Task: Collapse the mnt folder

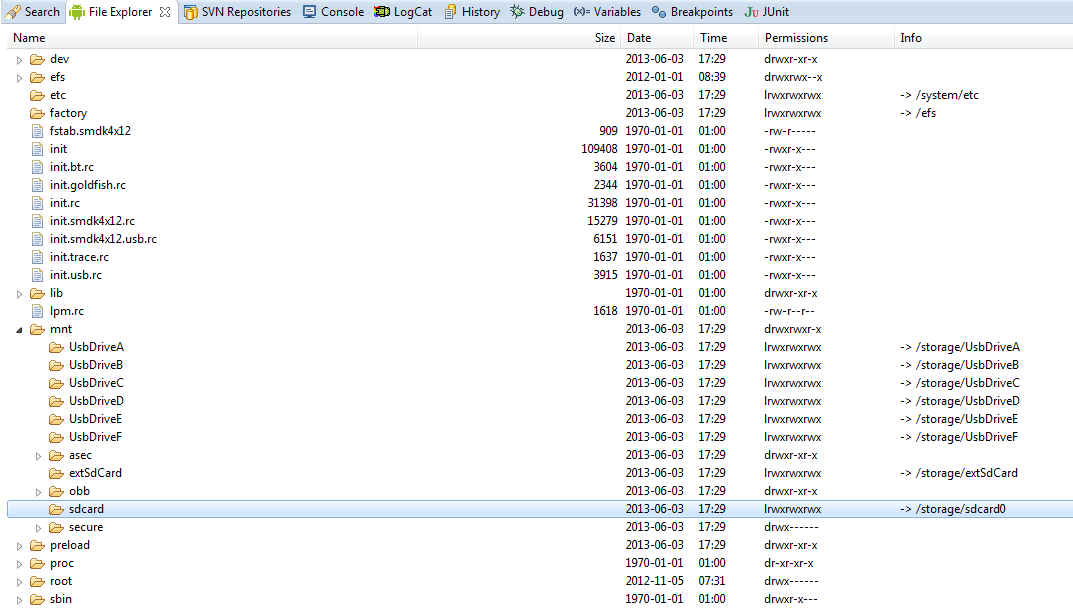Action: (x=19, y=329)
